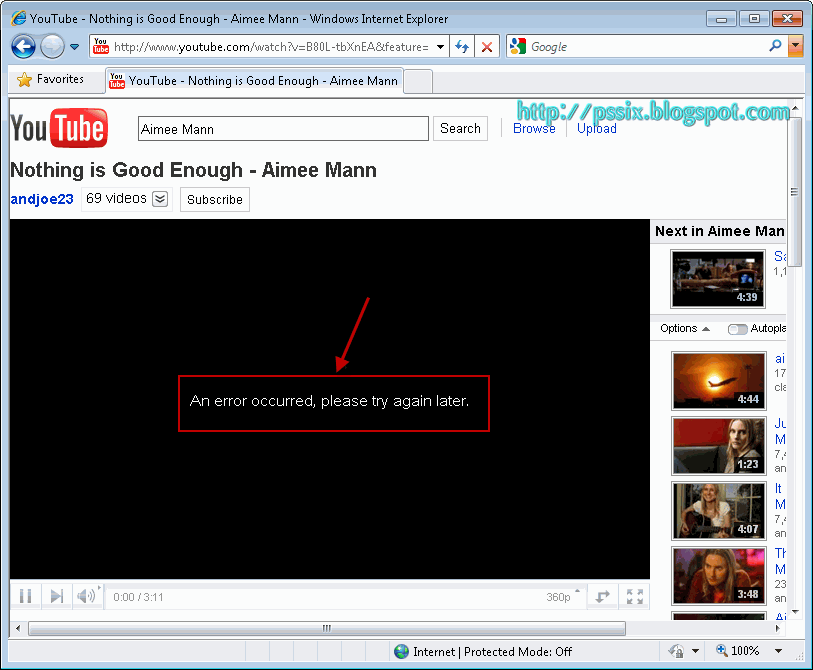Open the Favorites star button
813x670 pixels.
click(51, 79)
